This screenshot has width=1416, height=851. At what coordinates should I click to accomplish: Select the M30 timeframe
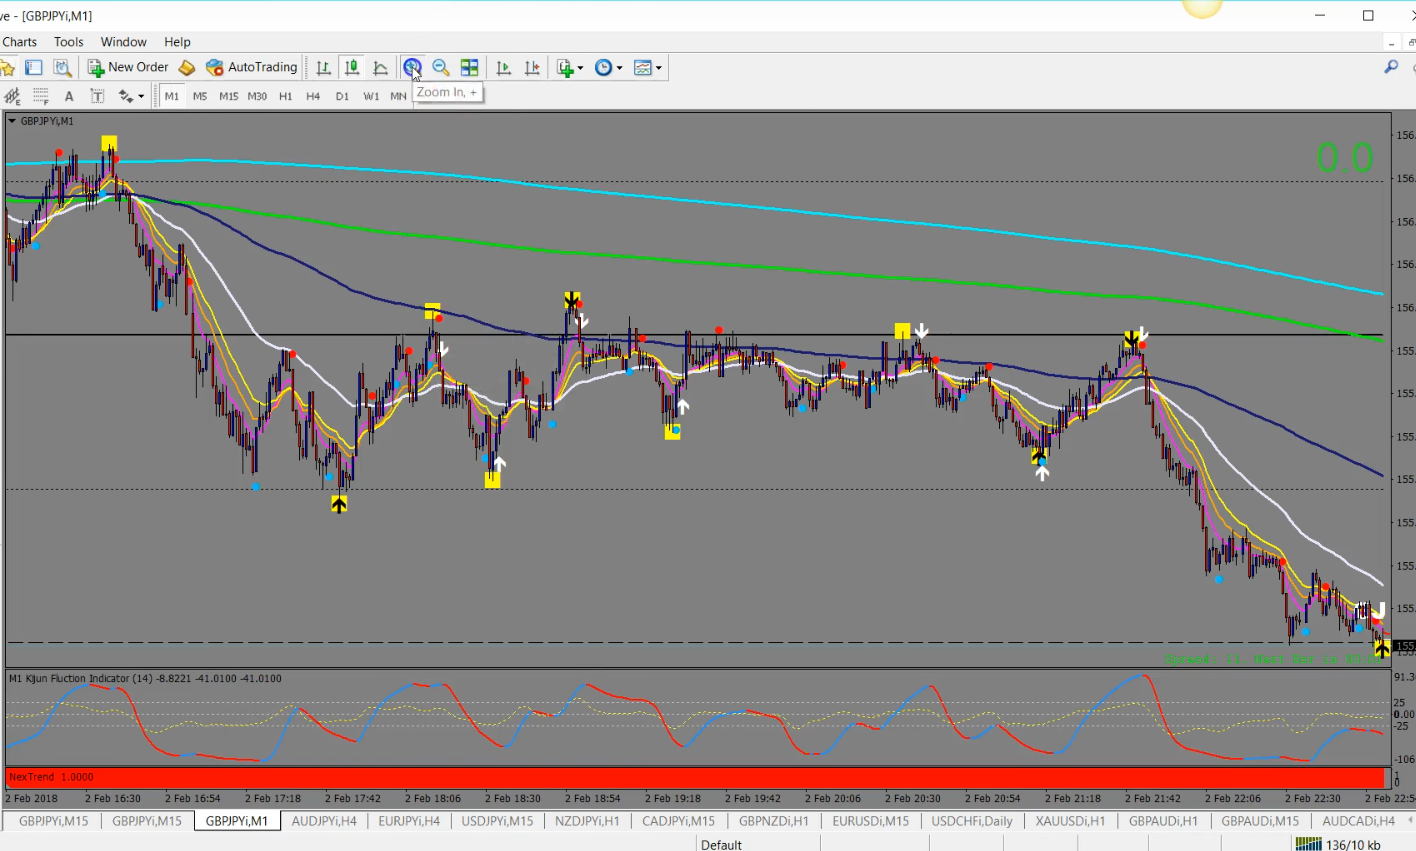tap(257, 96)
